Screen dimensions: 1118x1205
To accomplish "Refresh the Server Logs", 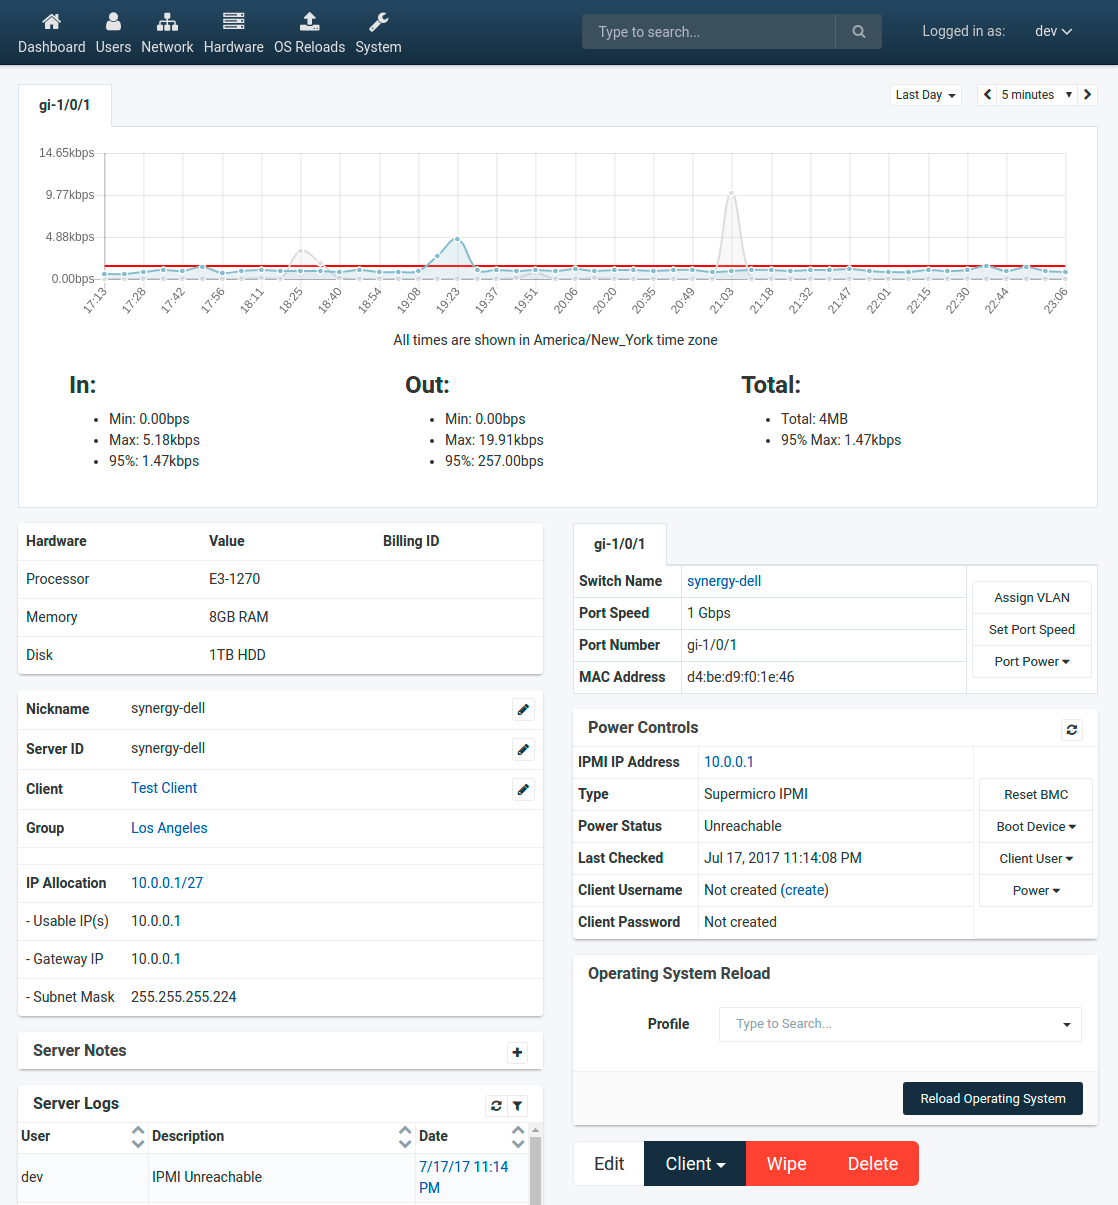I will [x=496, y=1106].
